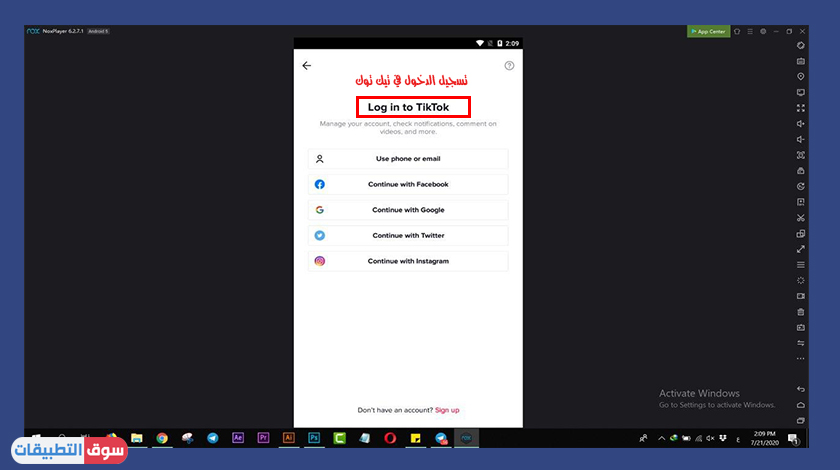Tap the Android back button in sidebar
Image resolution: width=840 pixels, height=470 pixels.
800,390
